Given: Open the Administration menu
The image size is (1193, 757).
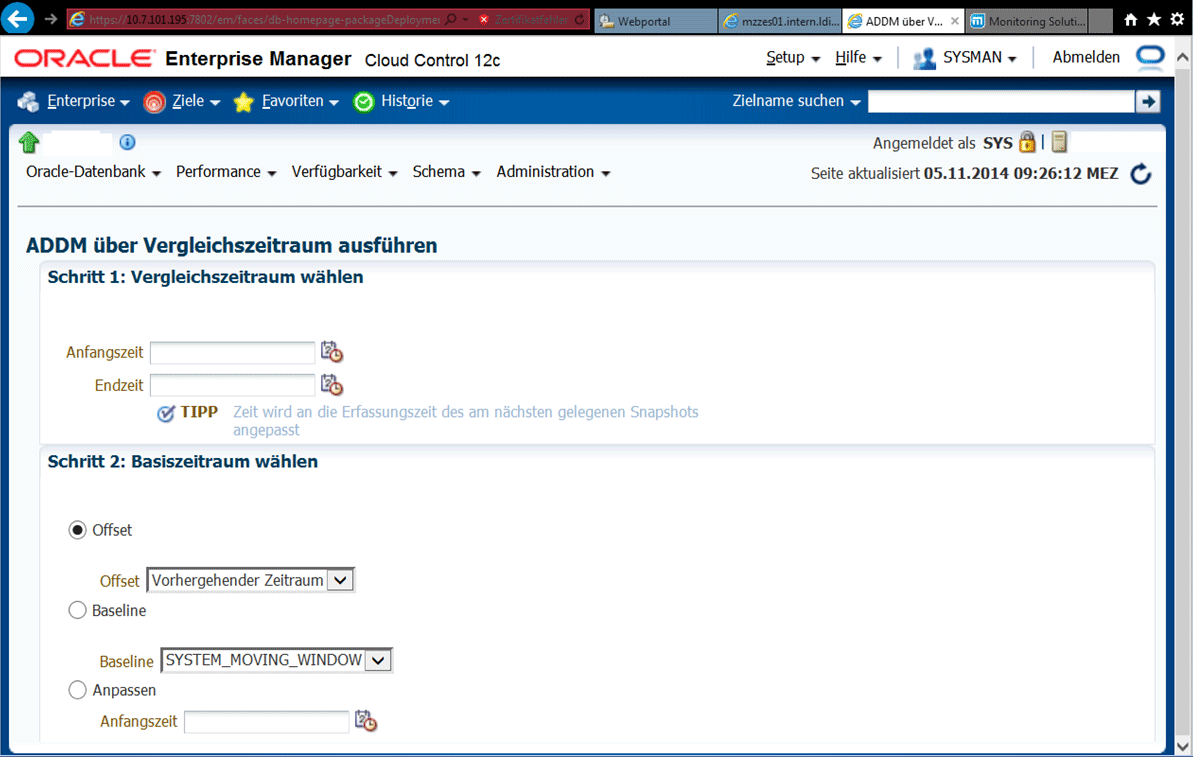Looking at the screenshot, I should [x=552, y=172].
